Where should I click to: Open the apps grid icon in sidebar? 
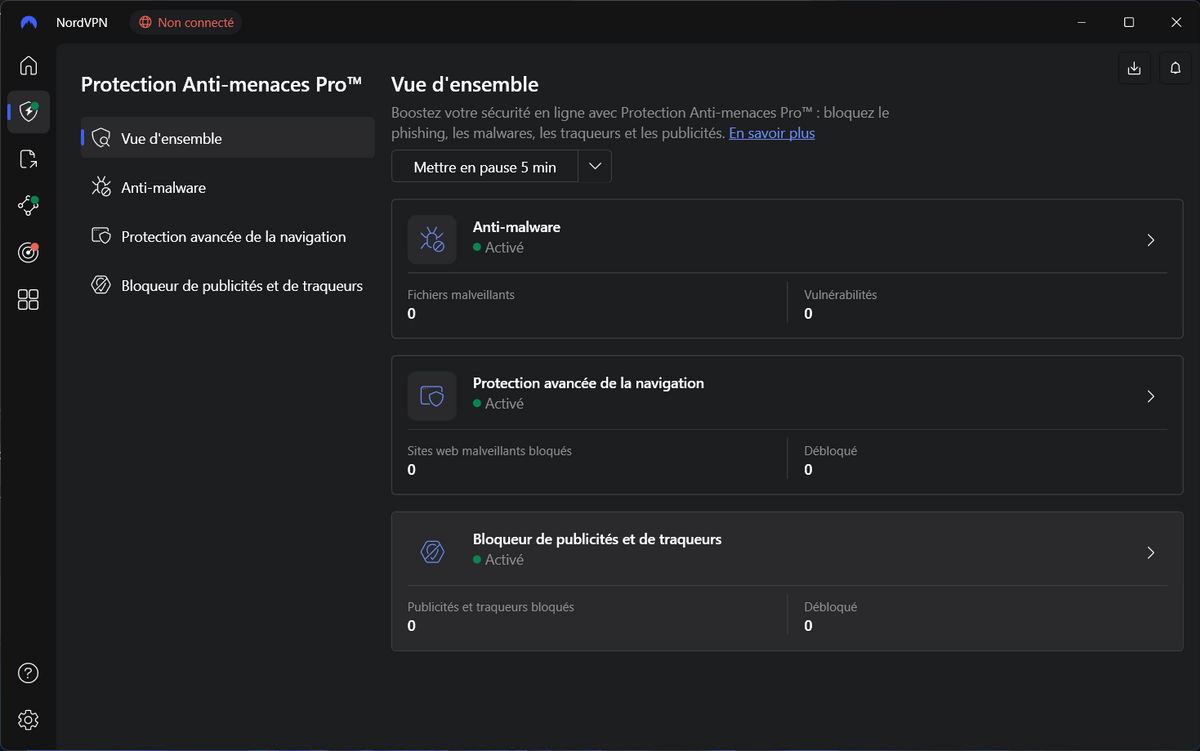click(28, 299)
